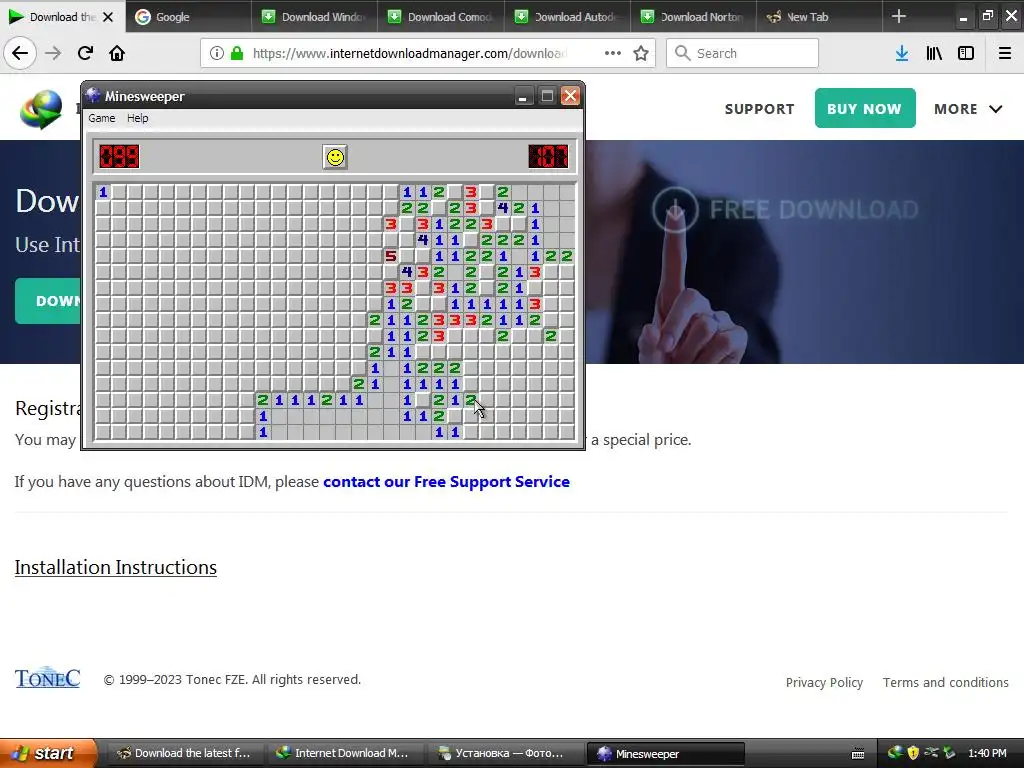
Task: Click the yellow security shield tray icon
Action: [x=913, y=753]
